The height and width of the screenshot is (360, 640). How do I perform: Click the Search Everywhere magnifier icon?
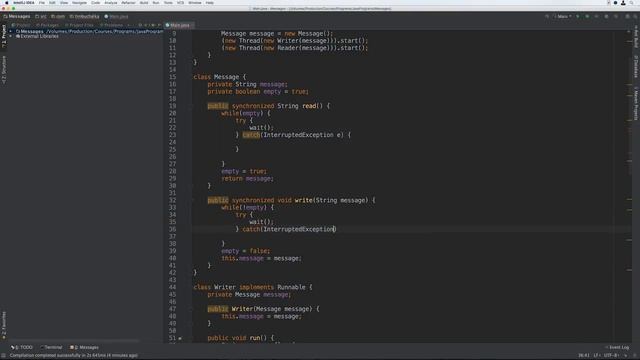point(636,16)
